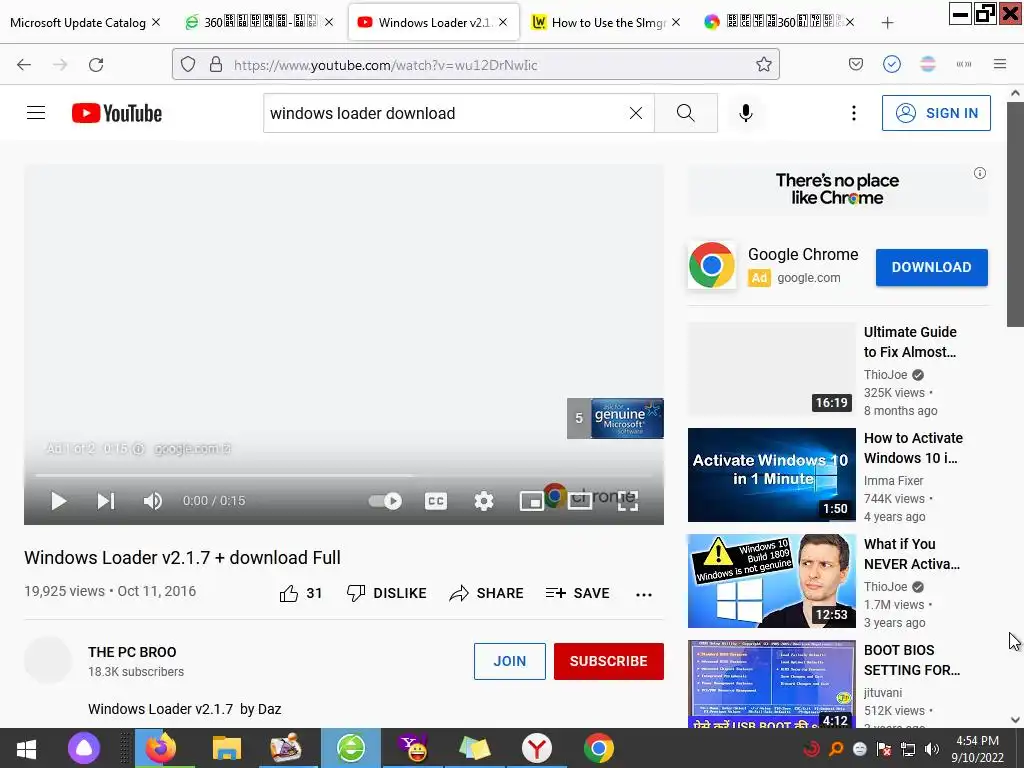Reload the current page
This screenshot has height=768, width=1024.
(x=96, y=65)
